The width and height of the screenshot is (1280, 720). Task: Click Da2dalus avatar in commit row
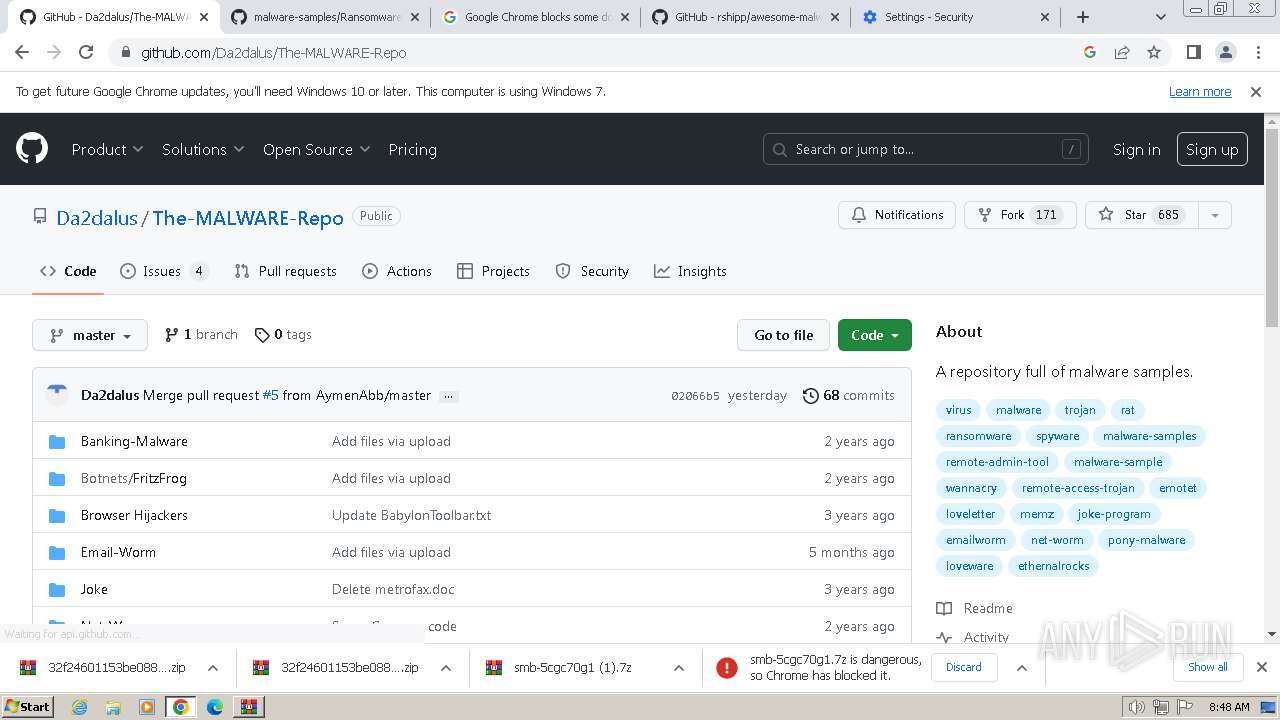tap(57, 395)
